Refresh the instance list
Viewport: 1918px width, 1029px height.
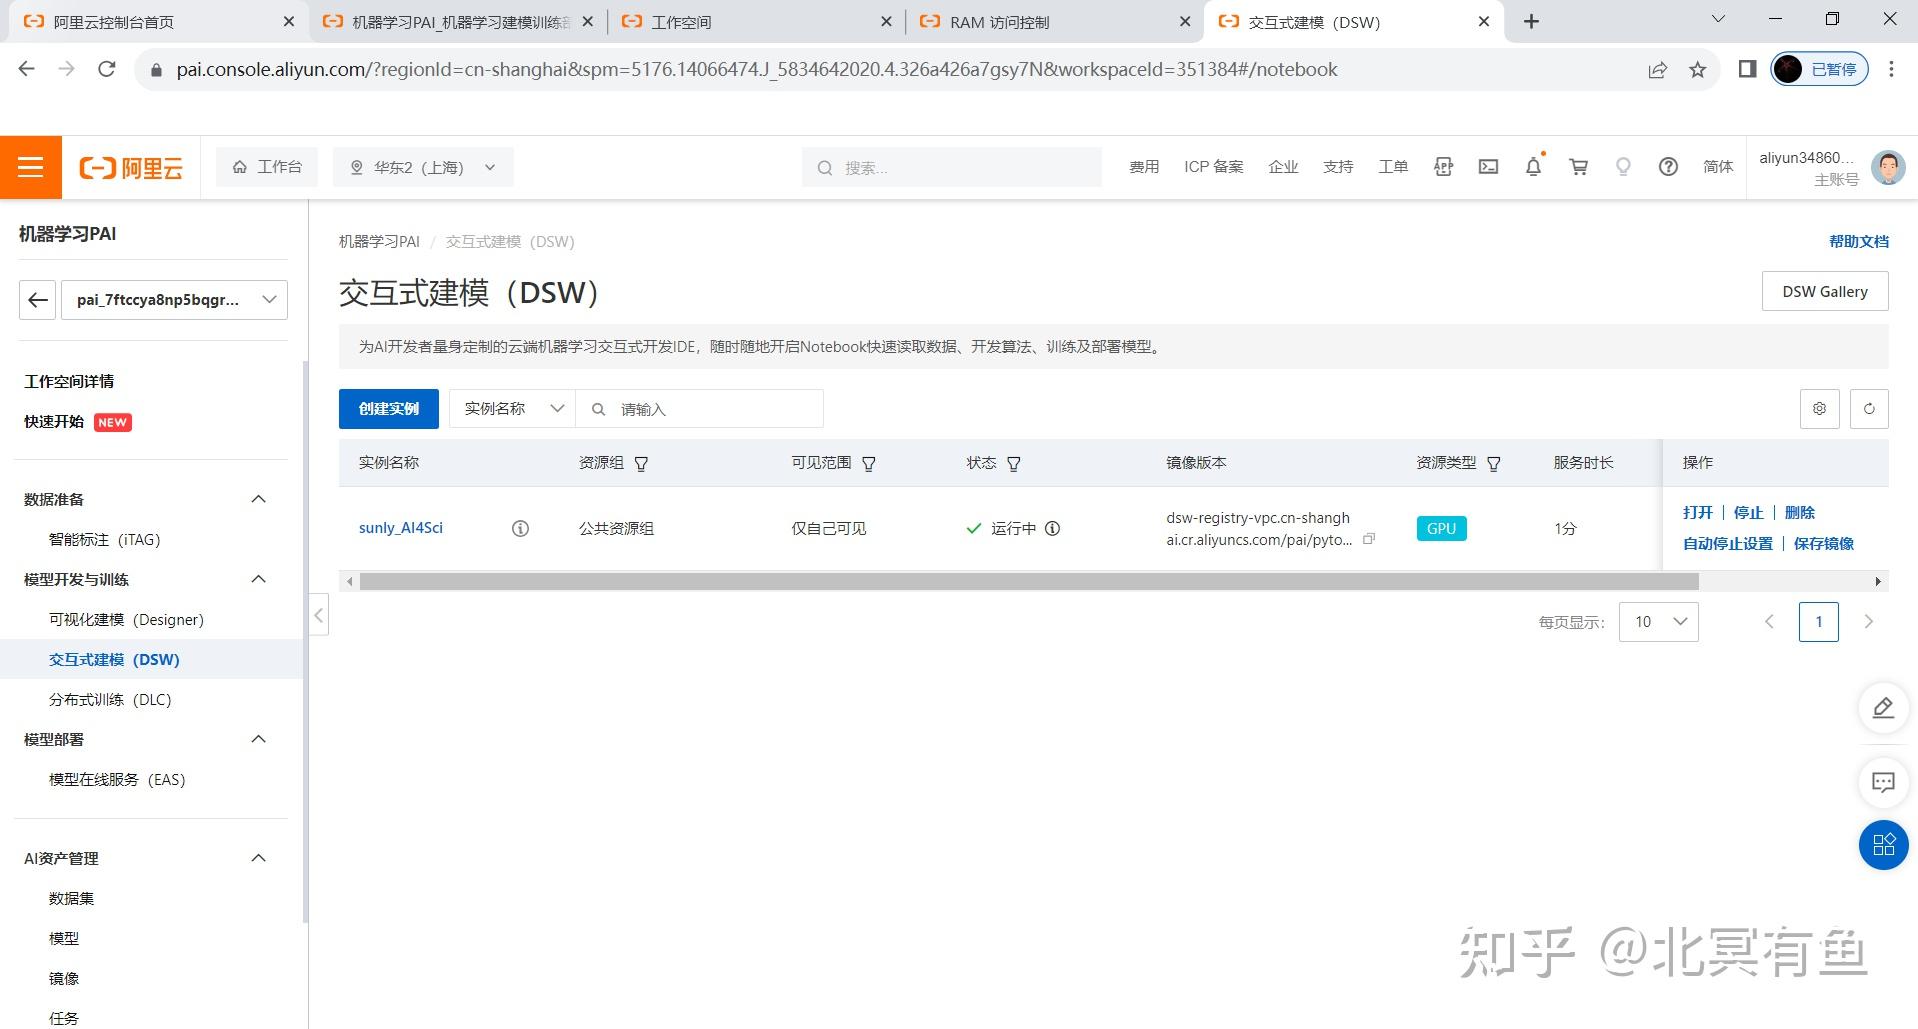click(1869, 408)
